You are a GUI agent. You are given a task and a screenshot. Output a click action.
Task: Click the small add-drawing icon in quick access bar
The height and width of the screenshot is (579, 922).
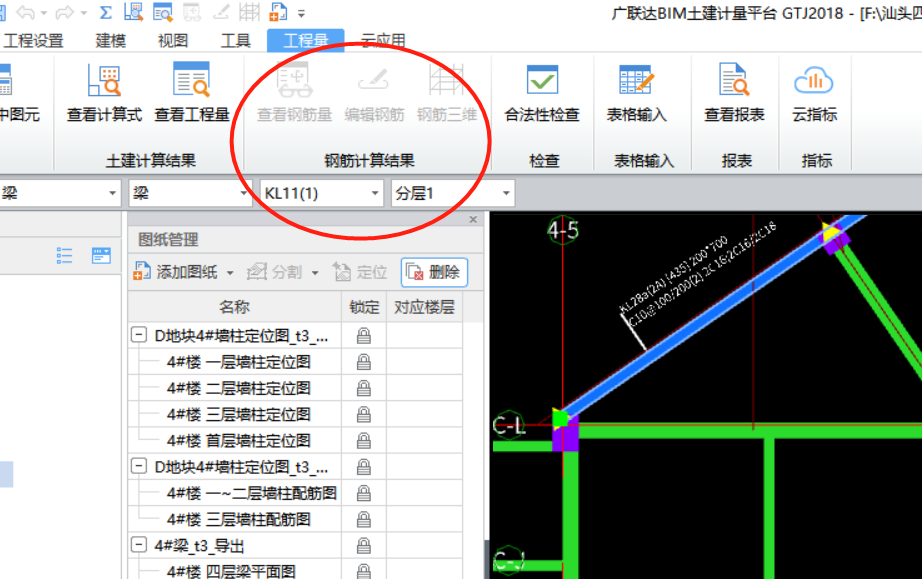278,12
